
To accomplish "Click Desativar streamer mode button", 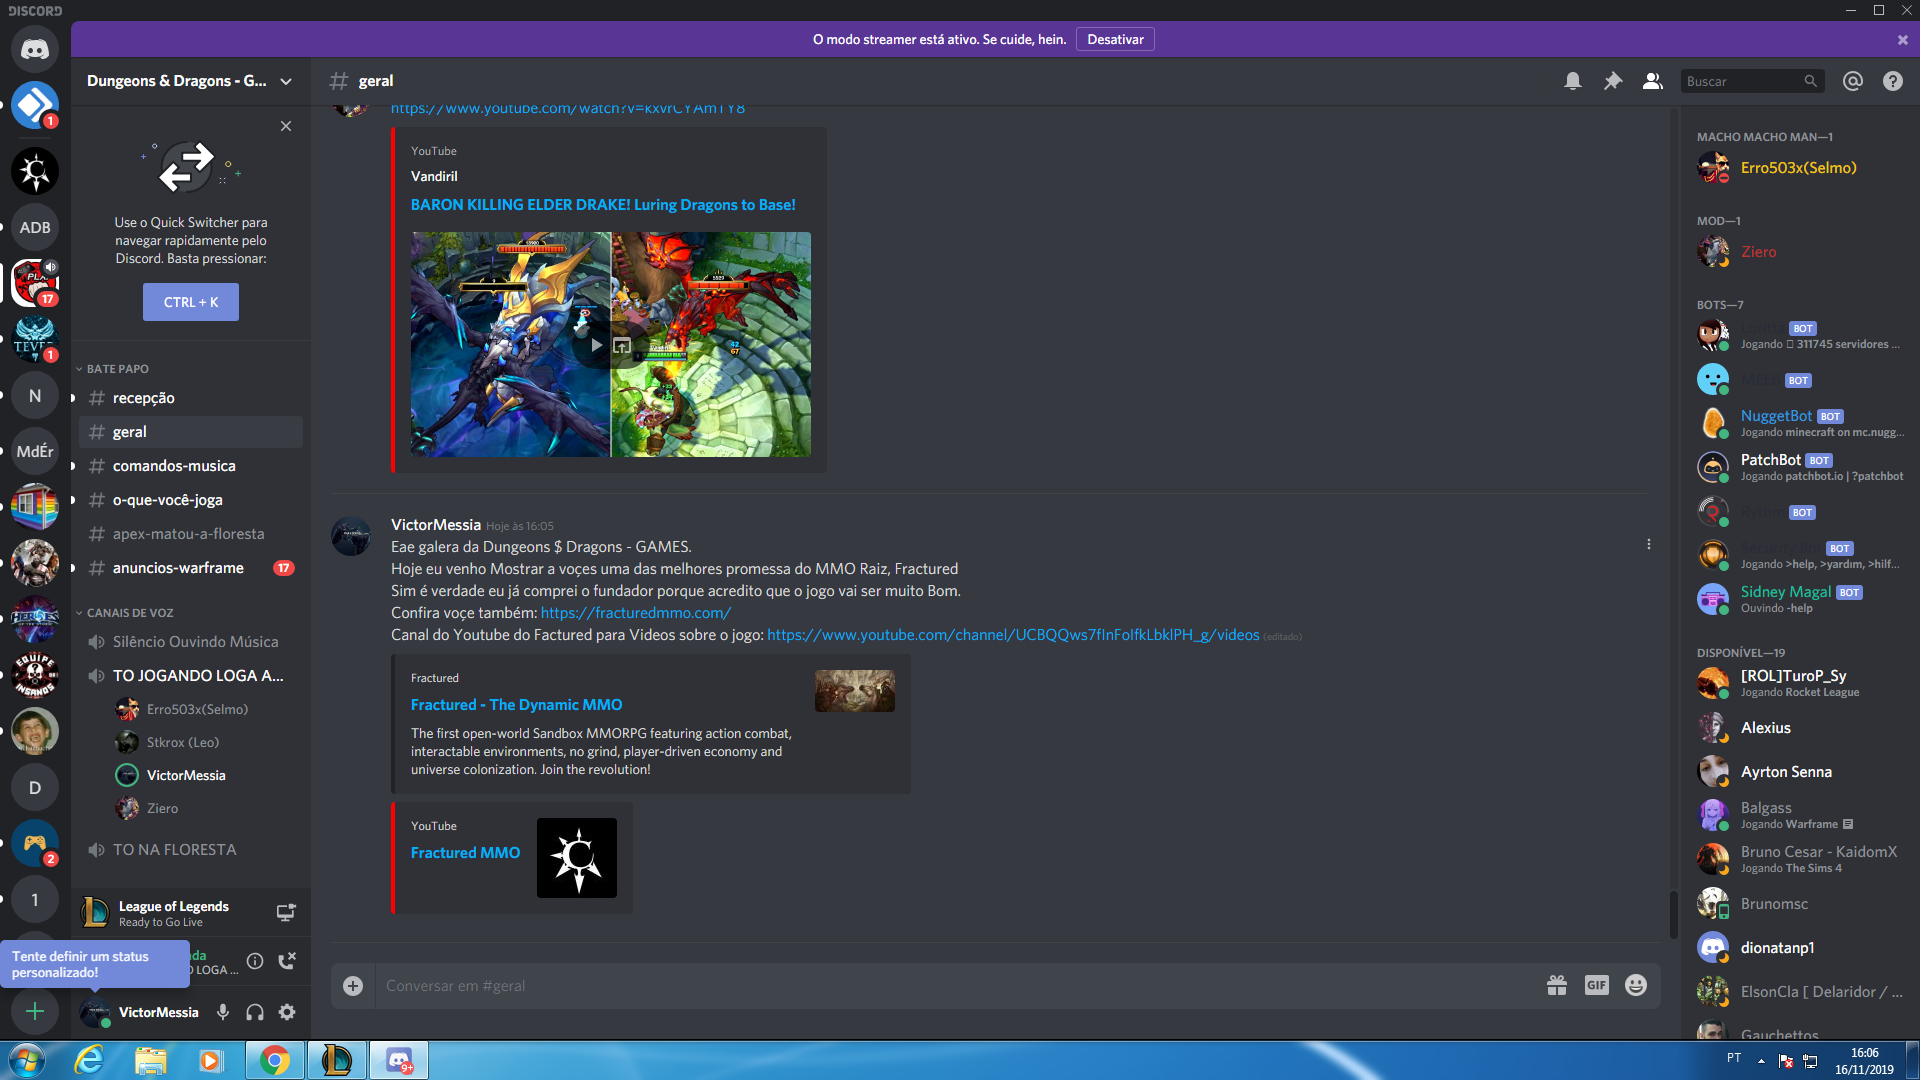I will pyautogui.click(x=1115, y=39).
